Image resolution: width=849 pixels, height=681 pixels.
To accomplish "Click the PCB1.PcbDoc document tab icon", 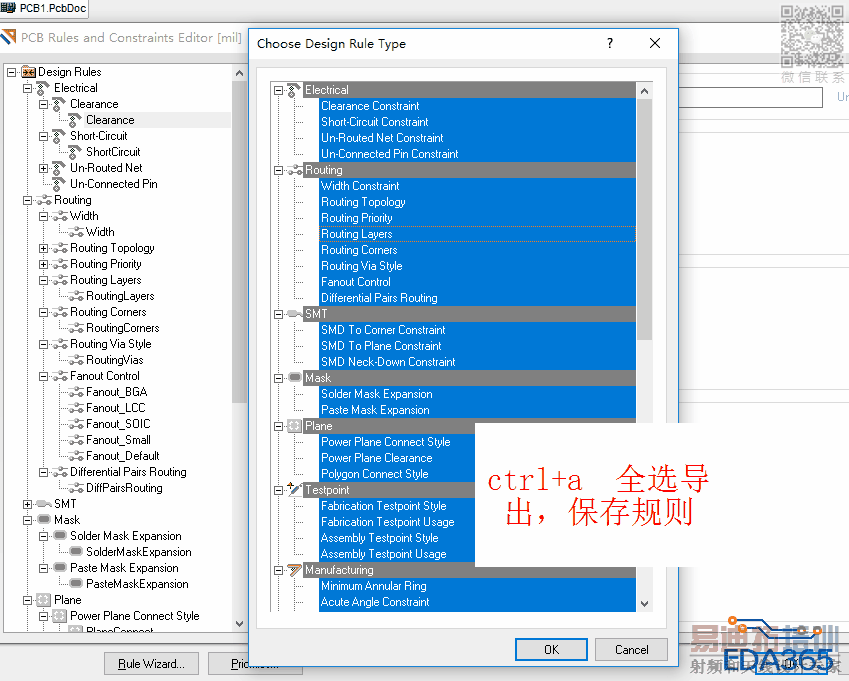I will pos(8,8).
